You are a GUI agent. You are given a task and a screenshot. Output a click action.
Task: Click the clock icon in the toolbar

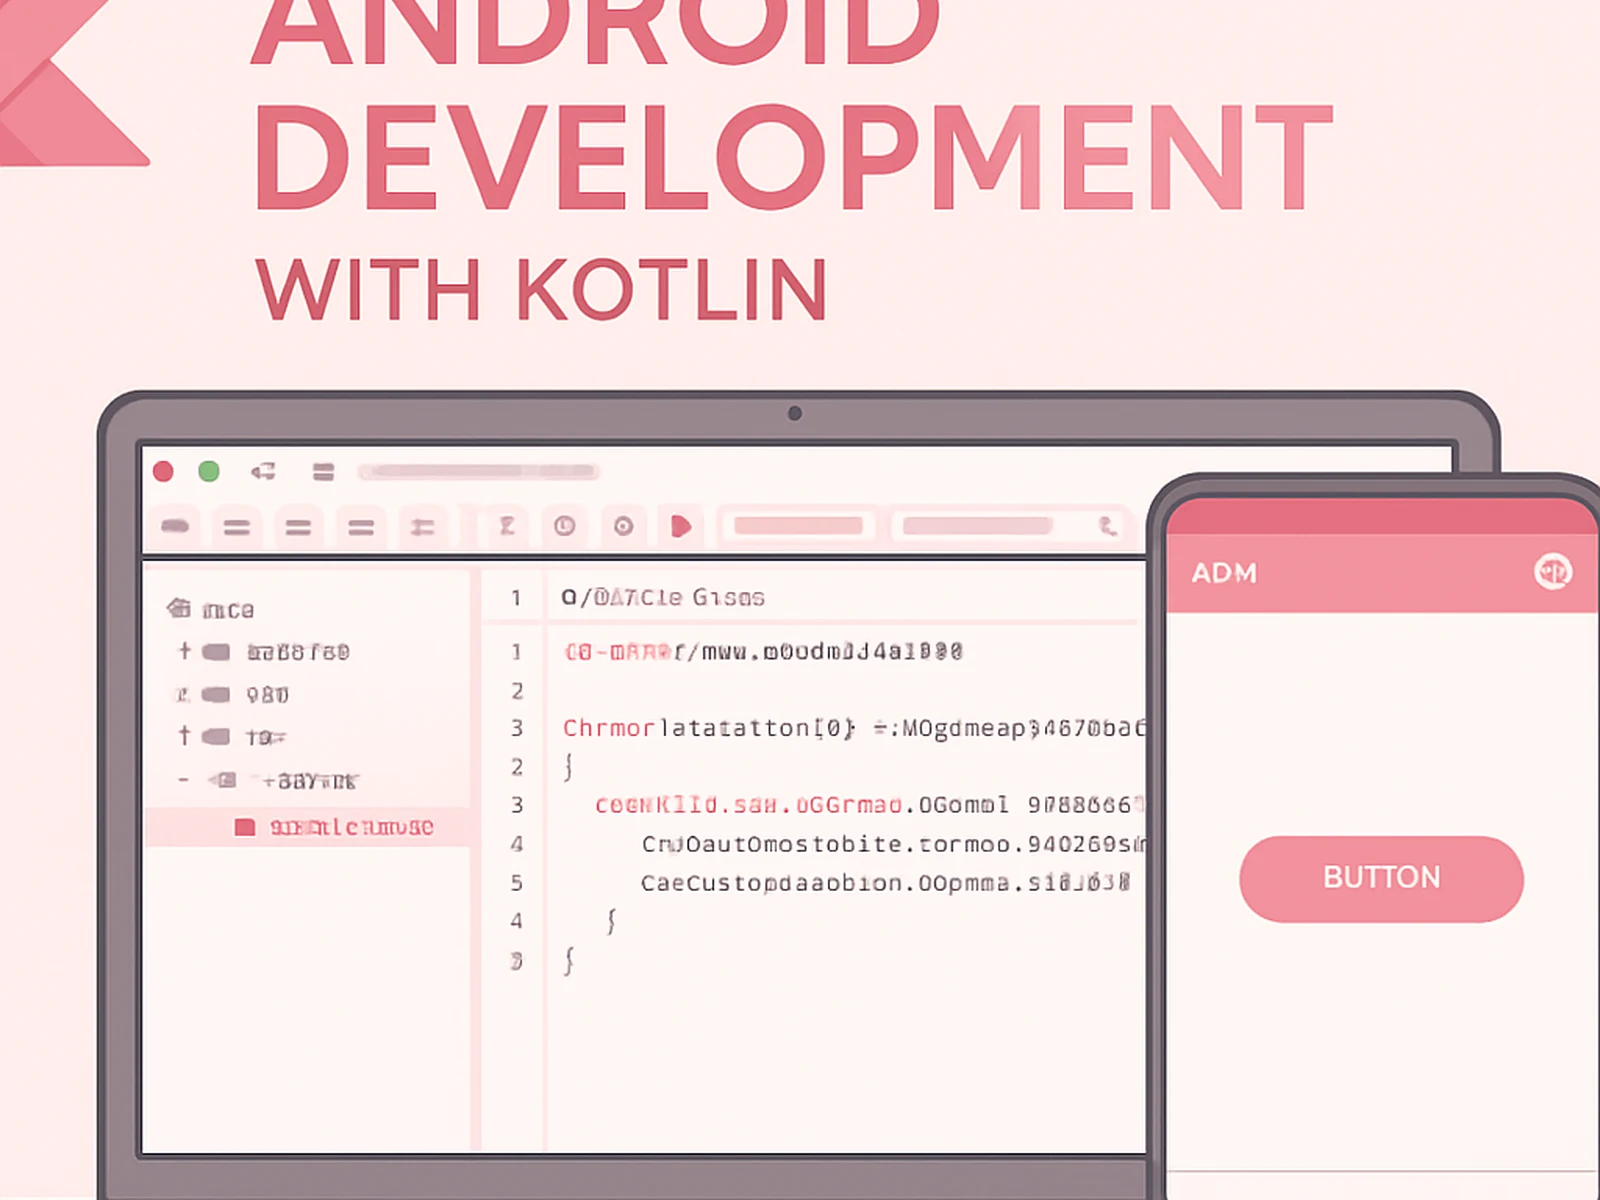pyautogui.click(x=565, y=526)
